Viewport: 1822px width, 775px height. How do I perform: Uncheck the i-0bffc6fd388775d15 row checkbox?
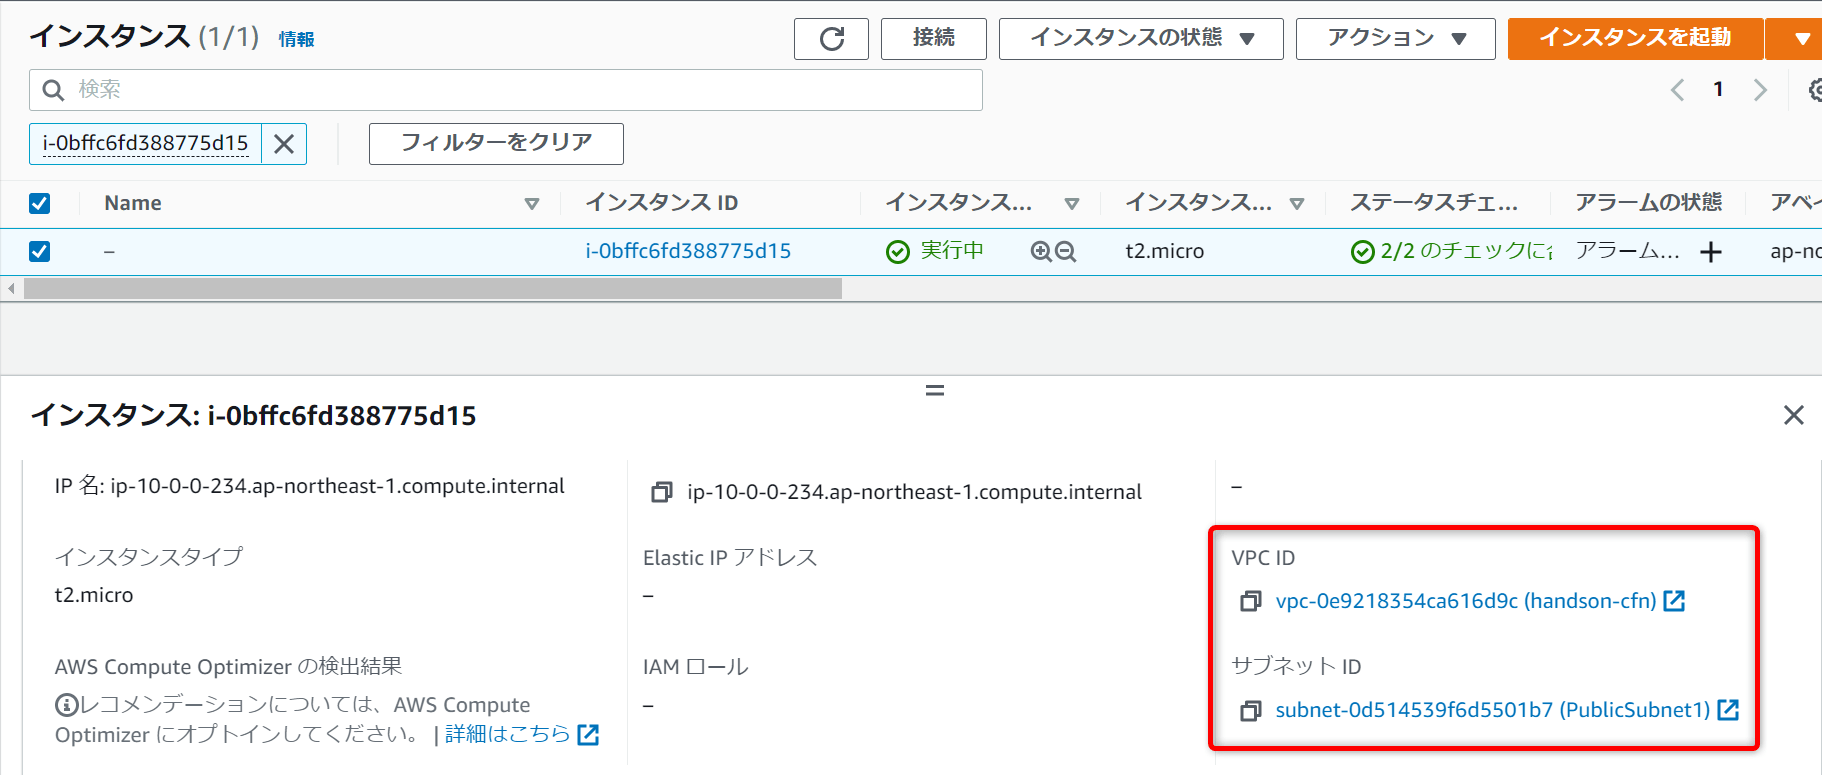(39, 251)
